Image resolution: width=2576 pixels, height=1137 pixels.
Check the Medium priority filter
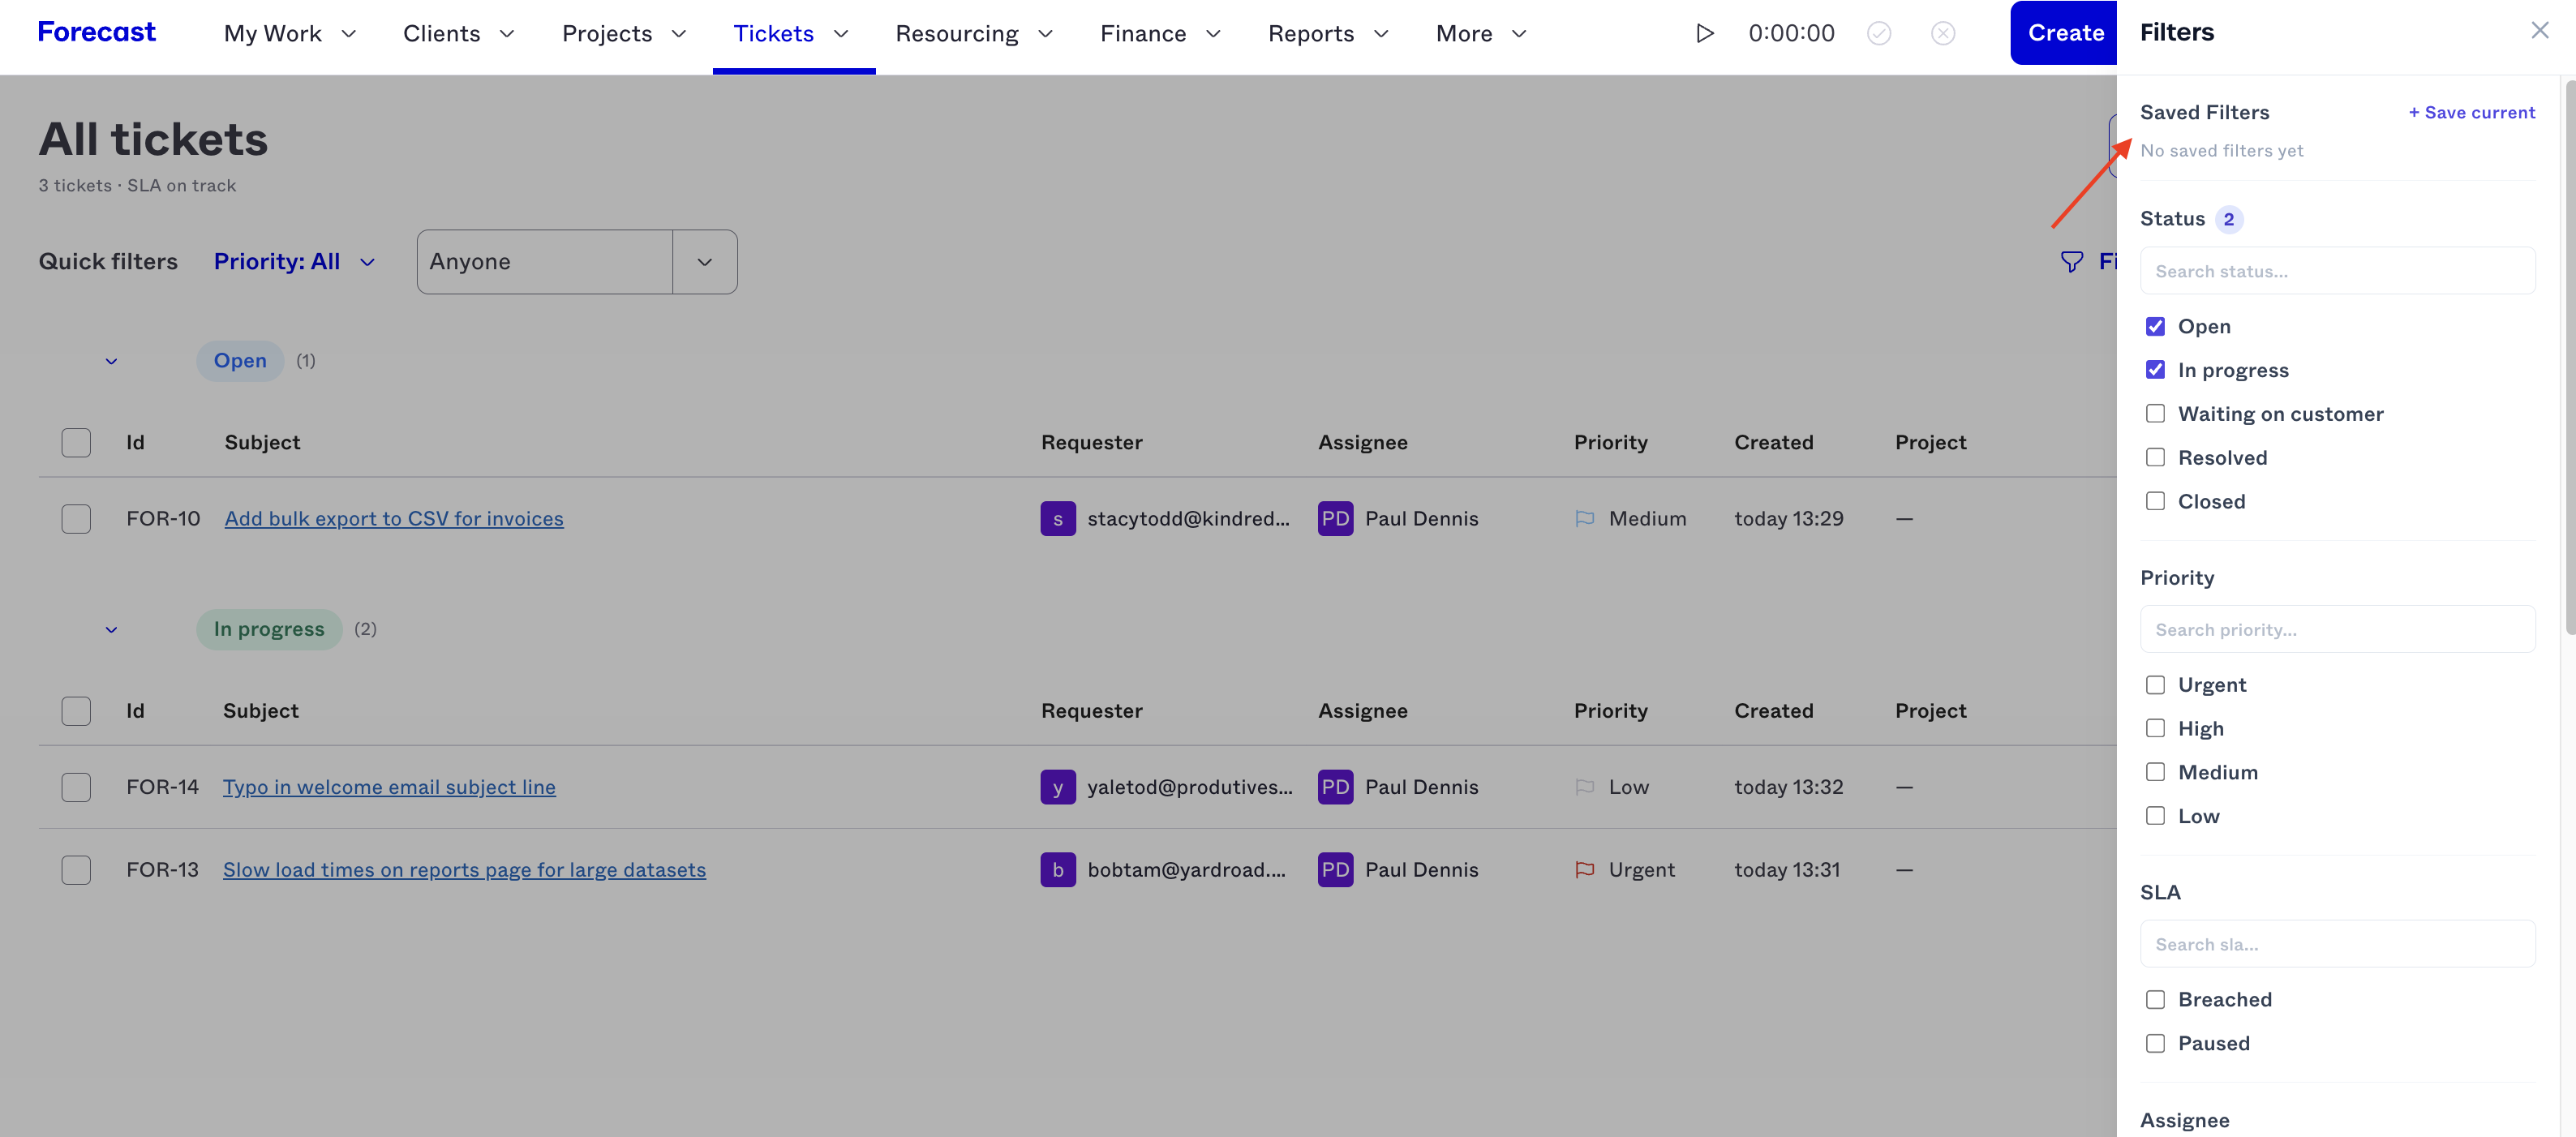pos(2155,772)
